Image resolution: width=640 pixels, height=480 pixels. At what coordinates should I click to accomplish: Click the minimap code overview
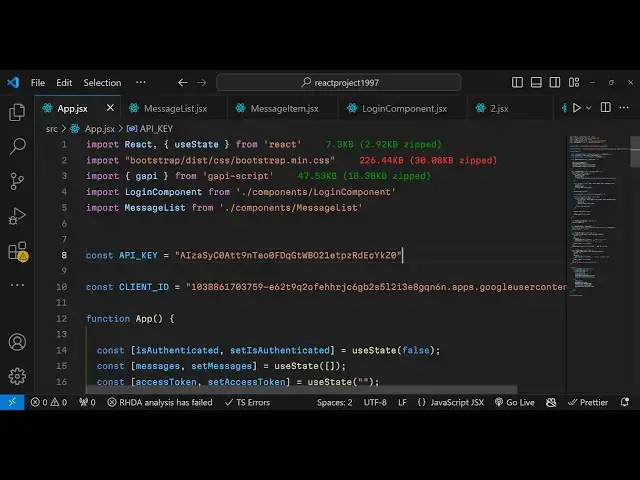point(598,216)
